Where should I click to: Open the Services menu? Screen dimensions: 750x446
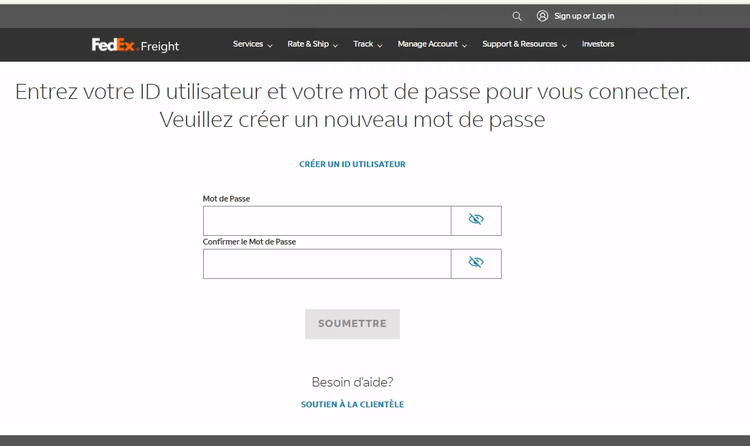pos(248,44)
